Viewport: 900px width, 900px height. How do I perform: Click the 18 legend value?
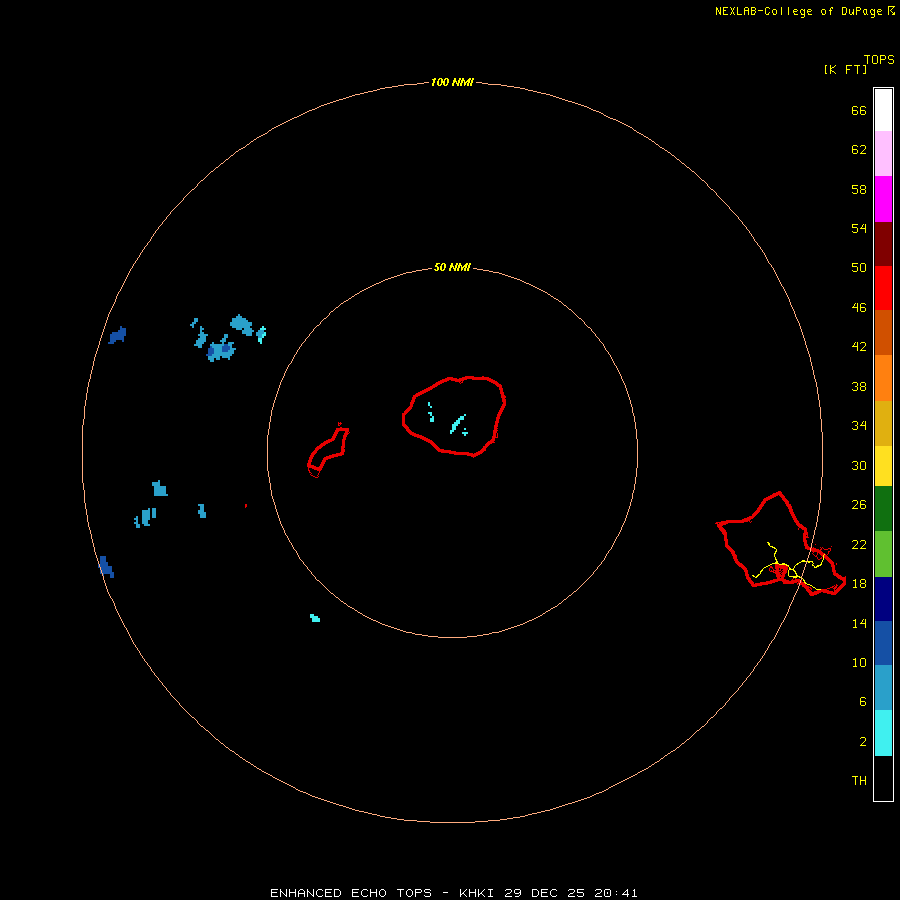click(859, 584)
